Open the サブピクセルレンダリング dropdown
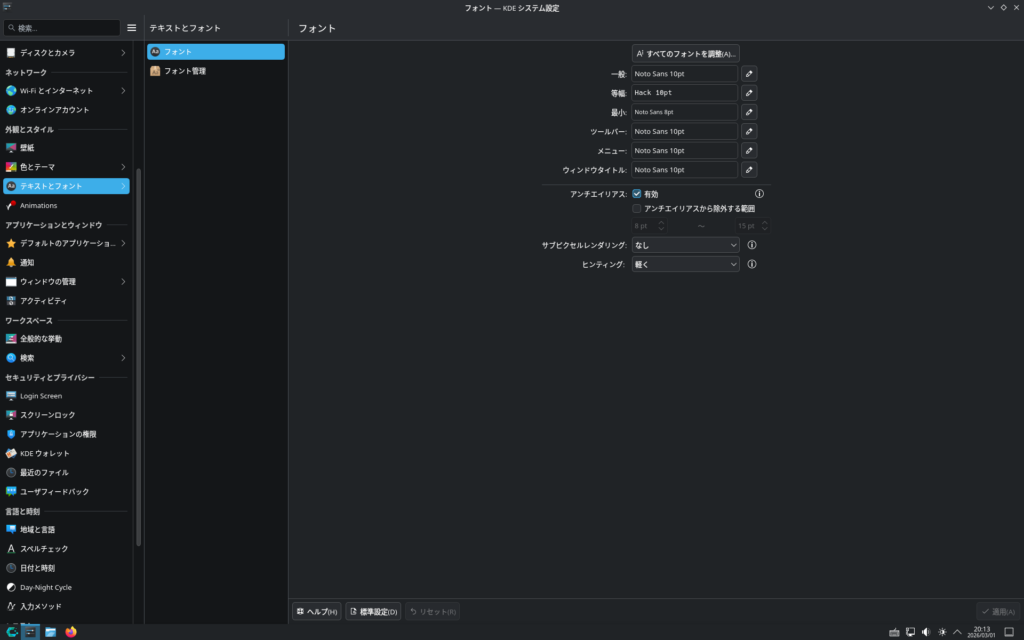 [x=685, y=245]
